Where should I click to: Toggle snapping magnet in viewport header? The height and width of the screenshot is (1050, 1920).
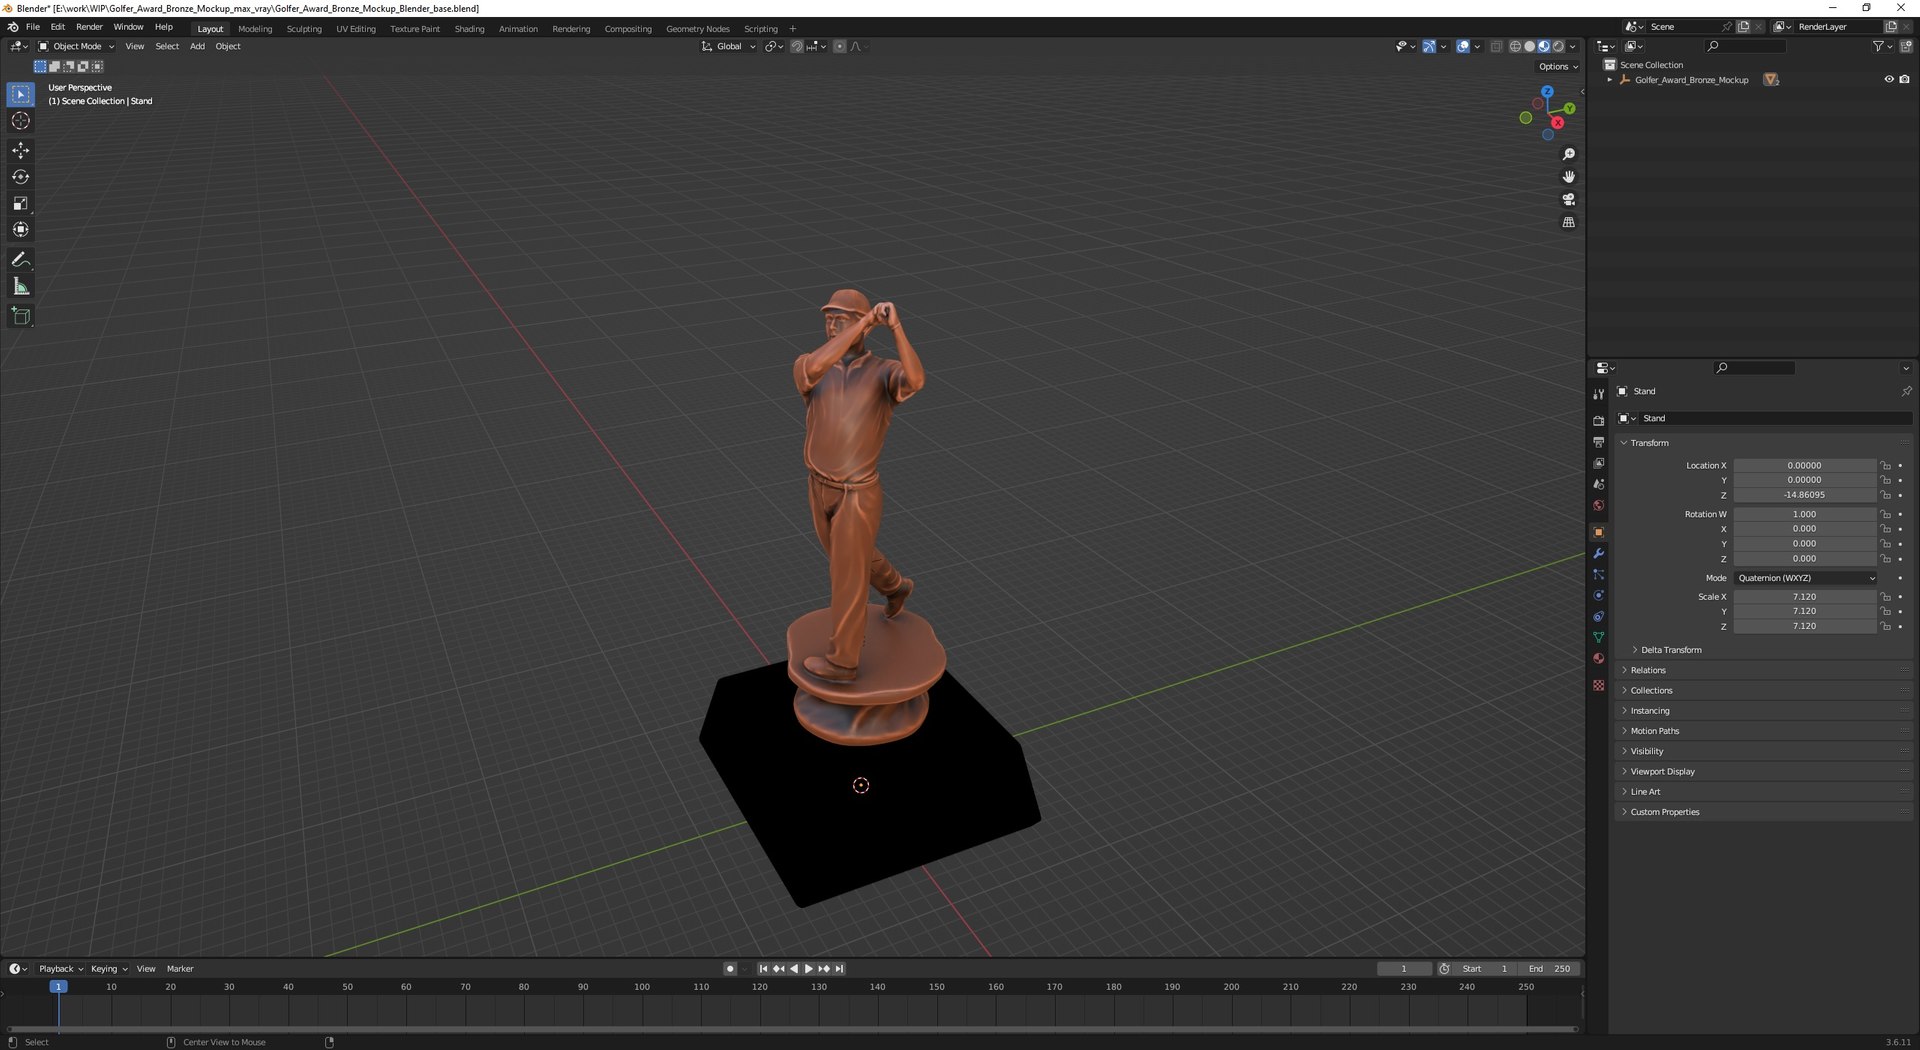point(796,46)
